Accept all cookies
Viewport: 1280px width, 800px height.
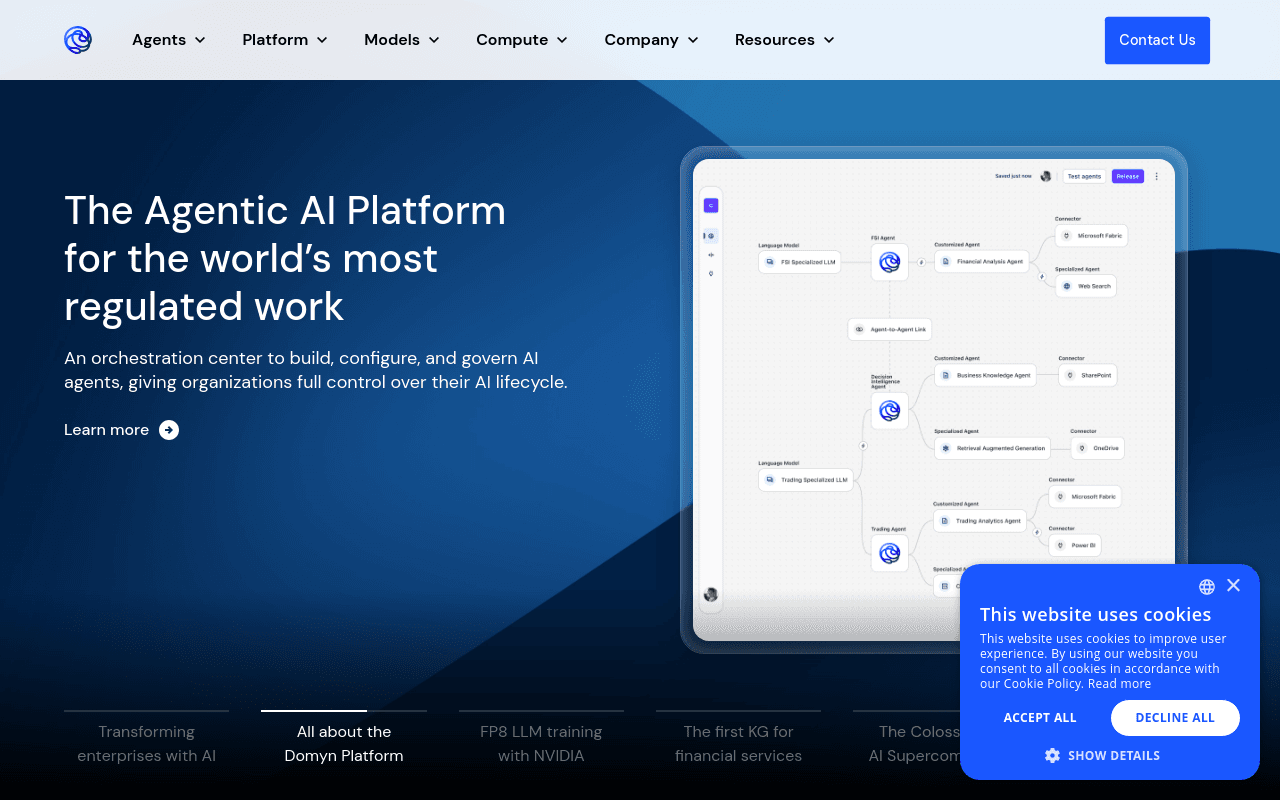[1040, 718]
